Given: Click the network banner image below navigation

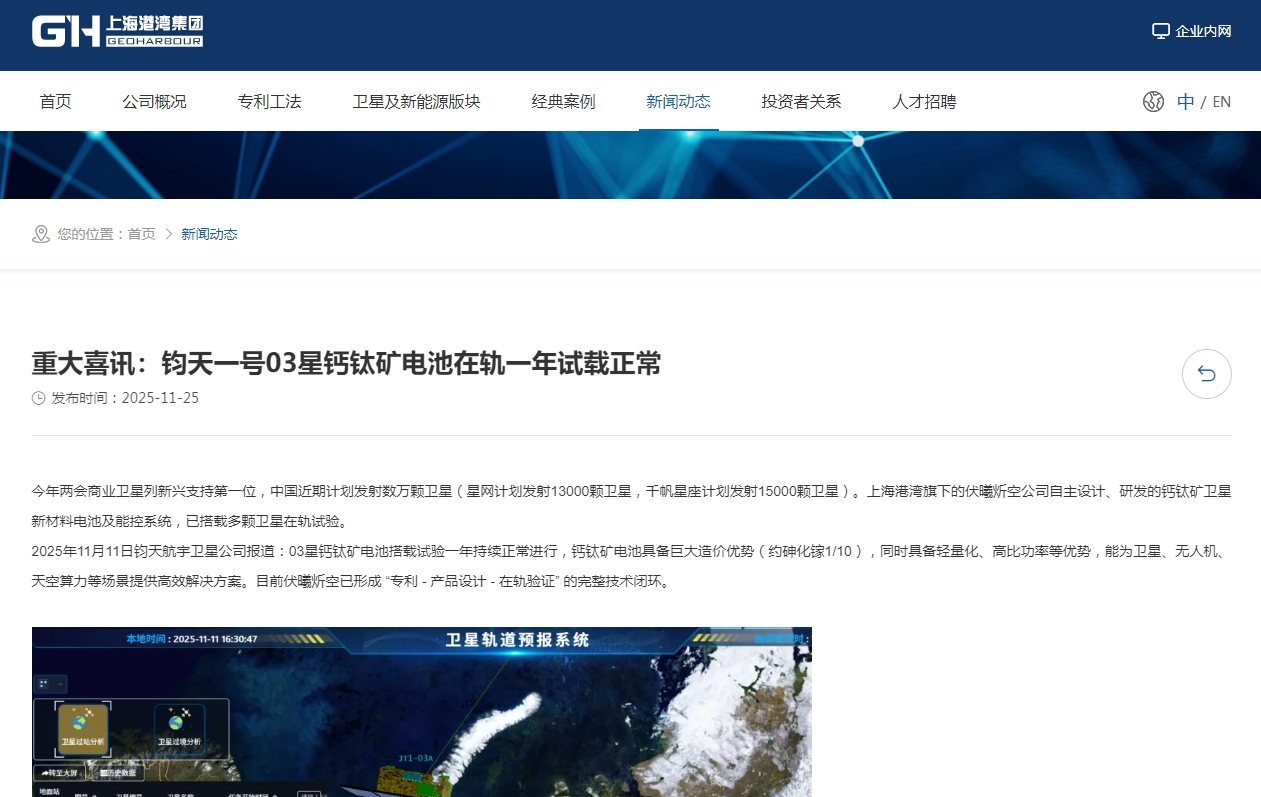Looking at the screenshot, I should tap(630, 165).
